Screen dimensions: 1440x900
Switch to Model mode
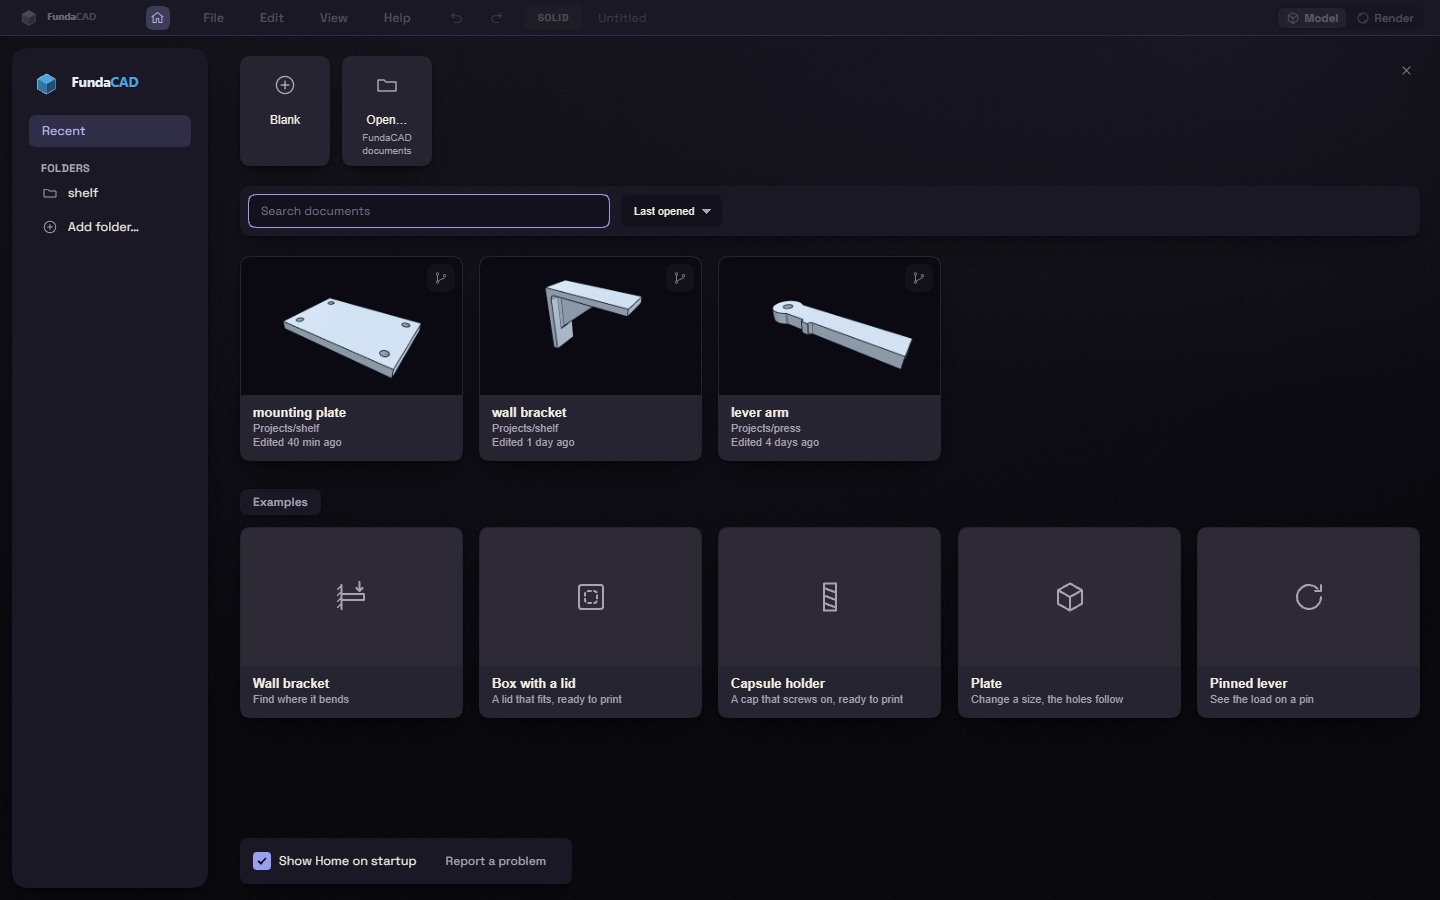click(1312, 18)
